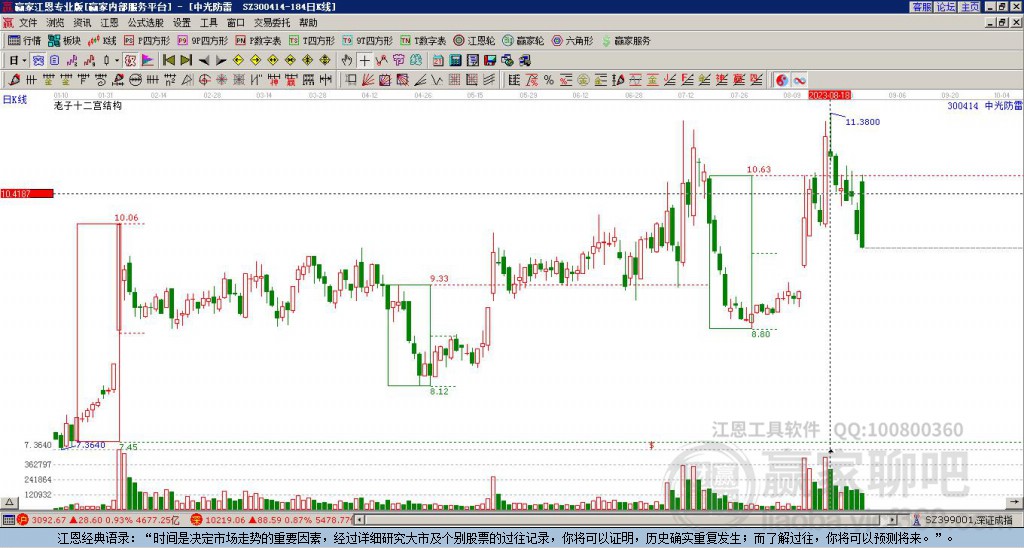
Task: Click the 日K线 chart label
Action: click(15, 100)
